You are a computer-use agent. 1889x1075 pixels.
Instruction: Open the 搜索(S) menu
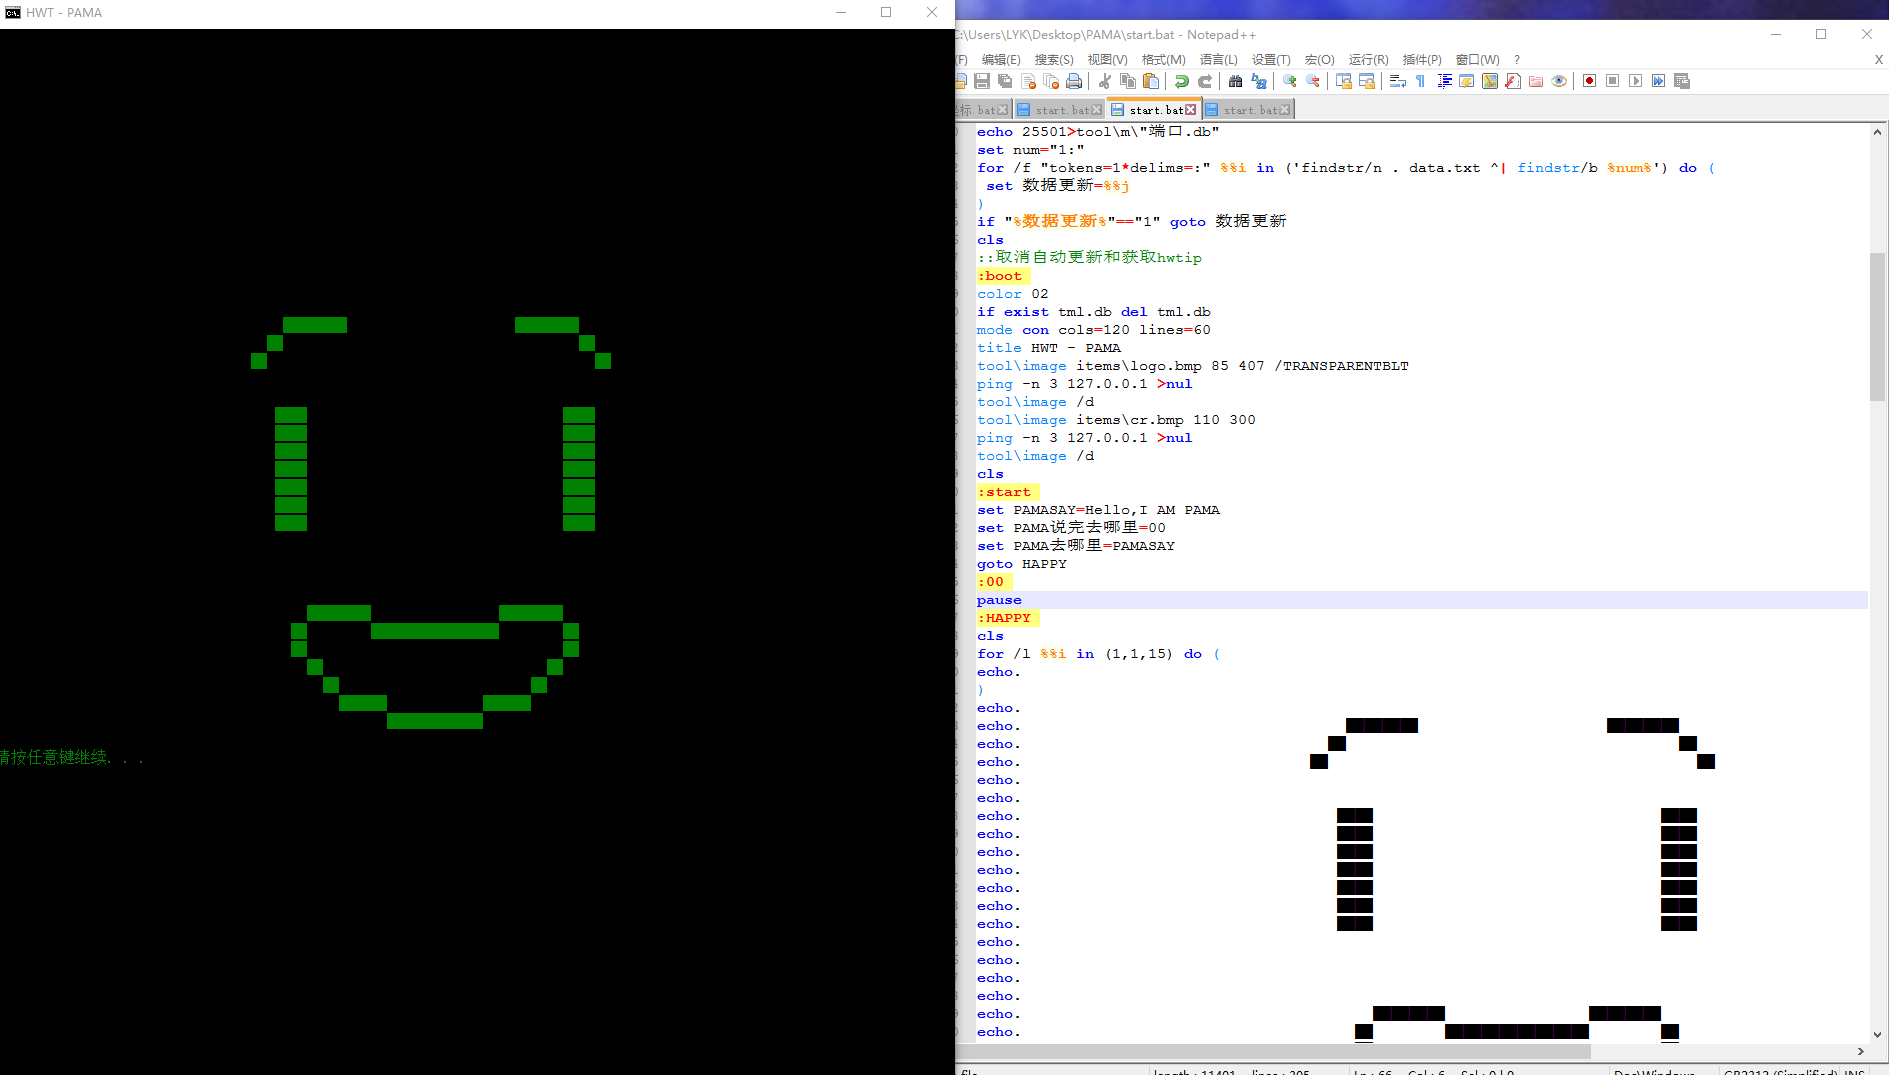click(1054, 60)
